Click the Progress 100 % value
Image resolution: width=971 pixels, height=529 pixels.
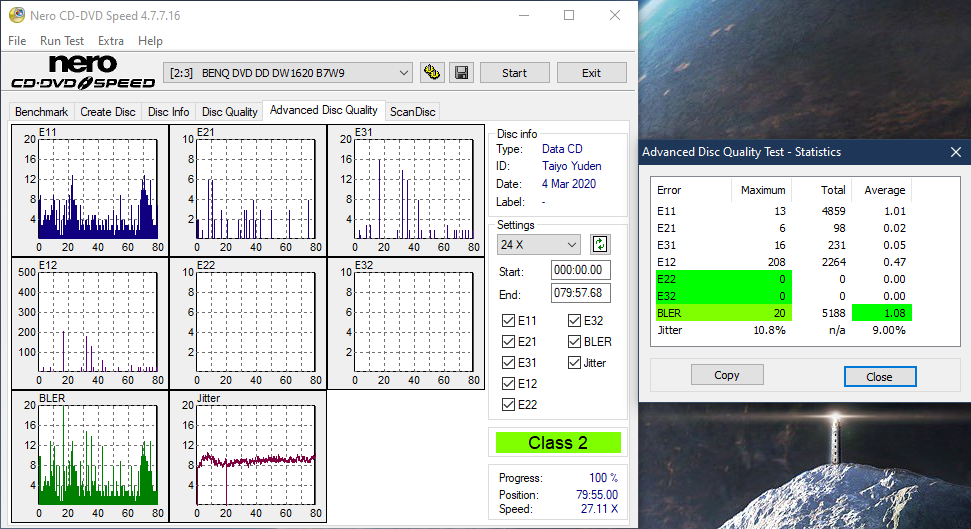click(604, 478)
